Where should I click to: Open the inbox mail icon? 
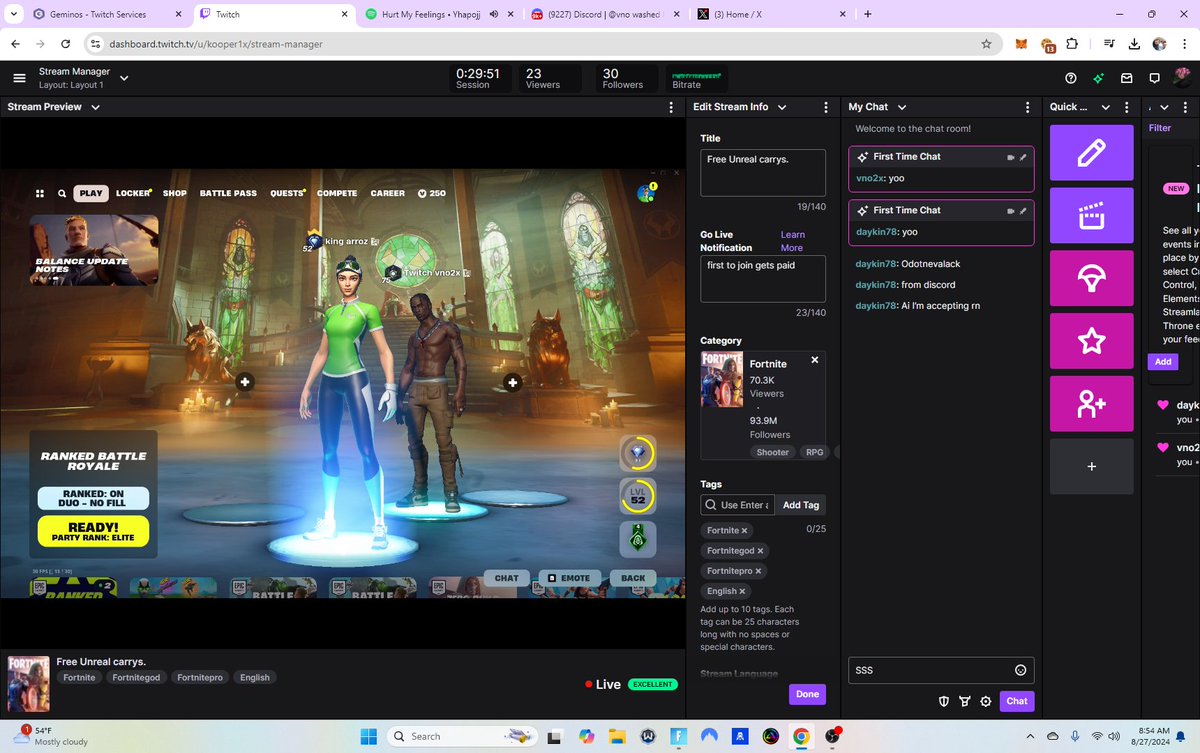(x=1126, y=78)
